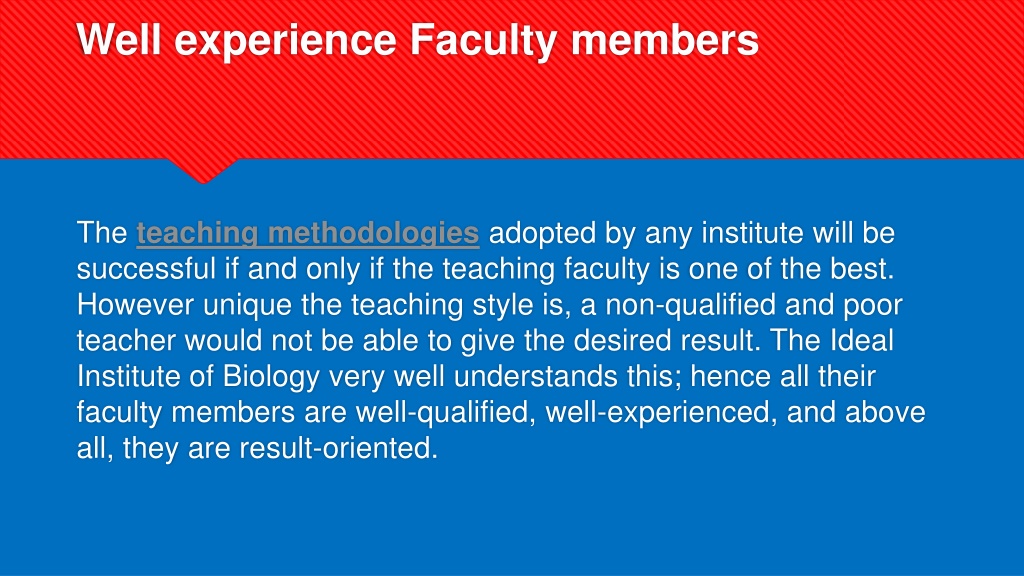Click the word members in the heading
This screenshot has height=576, width=1024.
coord(665,40)
